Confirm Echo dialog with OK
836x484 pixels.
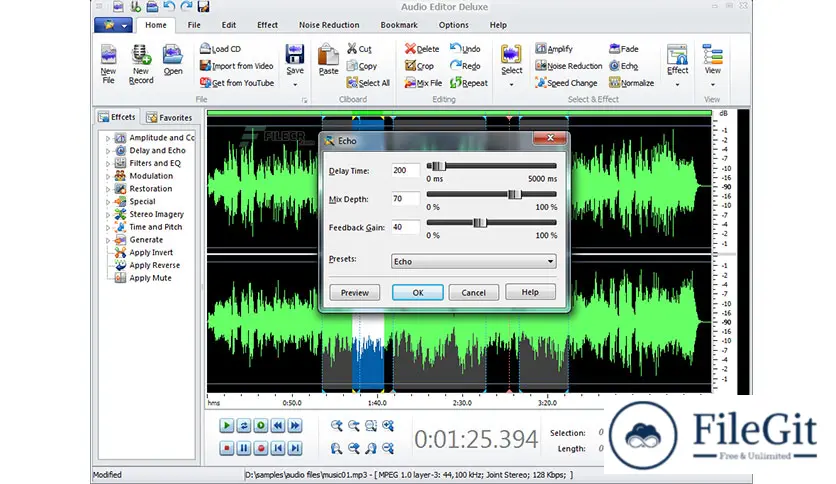point(417,293)
